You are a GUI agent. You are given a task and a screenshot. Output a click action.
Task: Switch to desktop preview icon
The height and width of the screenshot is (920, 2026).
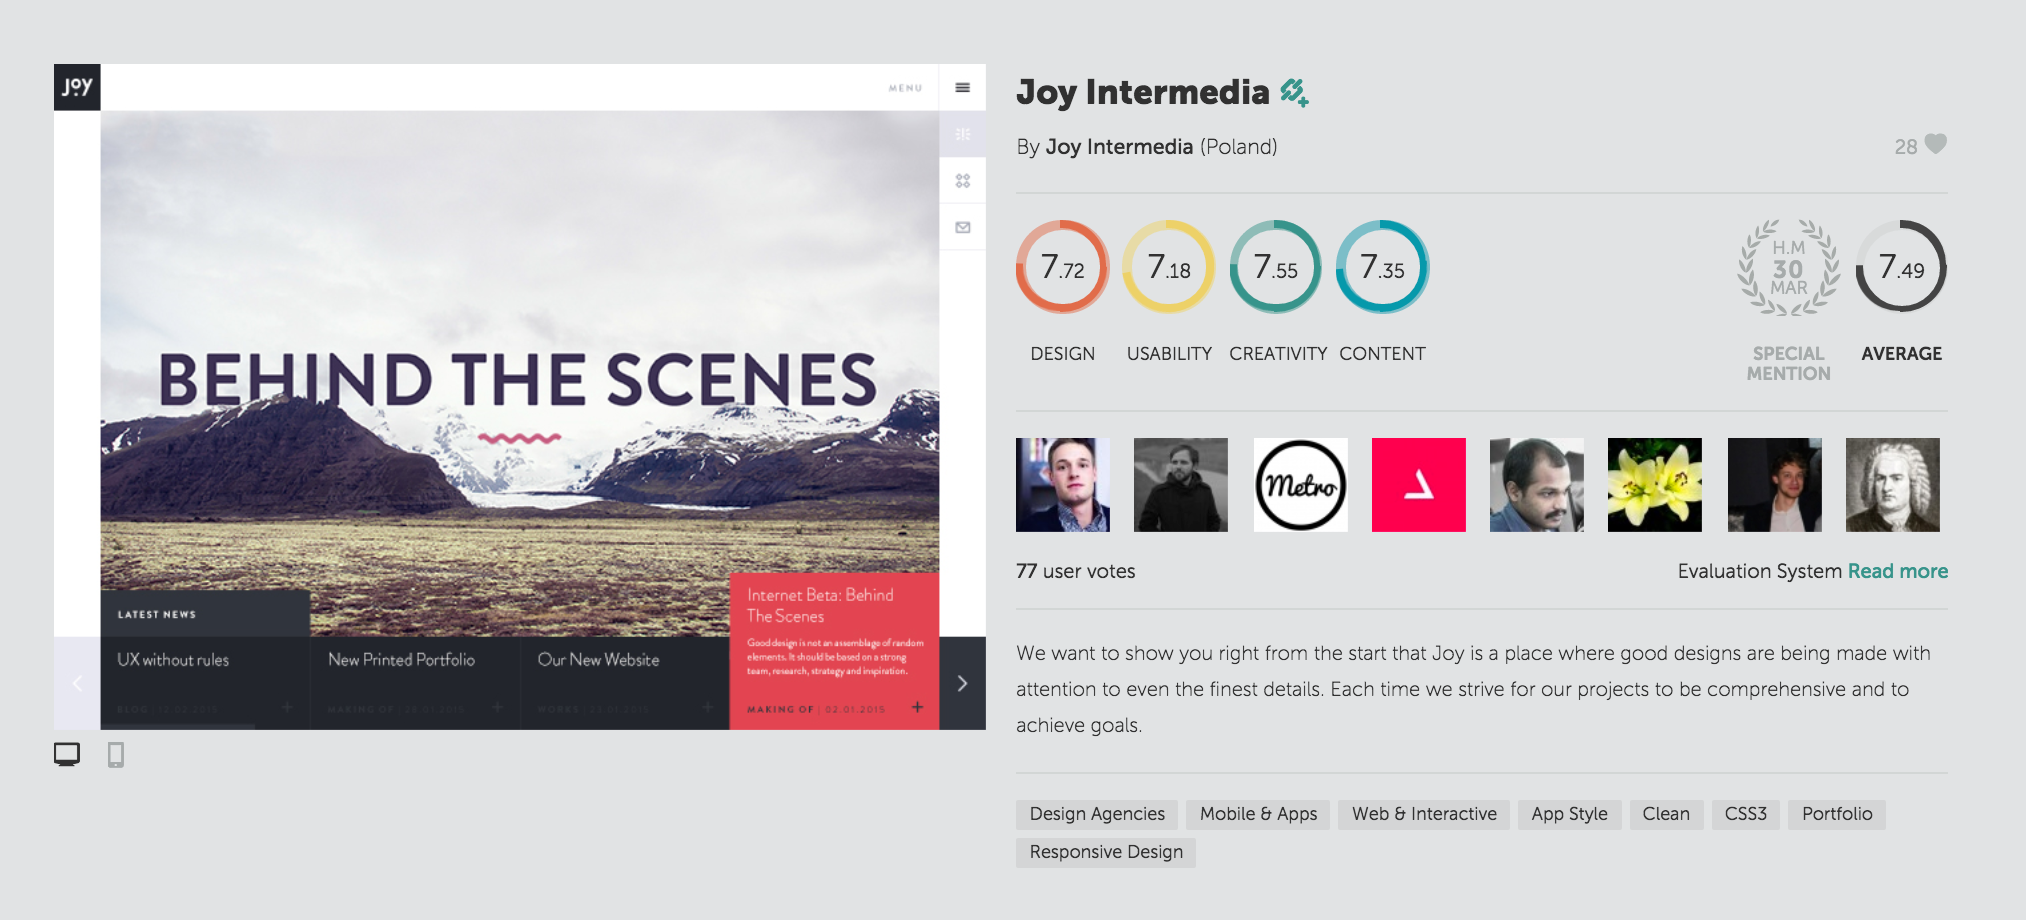click(67, 754)
